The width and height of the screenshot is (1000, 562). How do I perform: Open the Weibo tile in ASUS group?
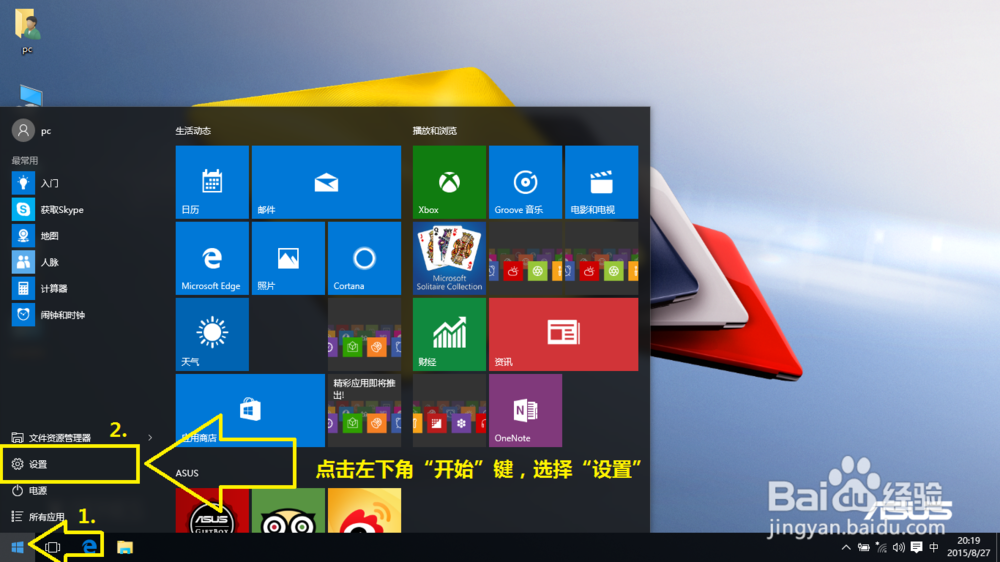(x=364, y=510)
